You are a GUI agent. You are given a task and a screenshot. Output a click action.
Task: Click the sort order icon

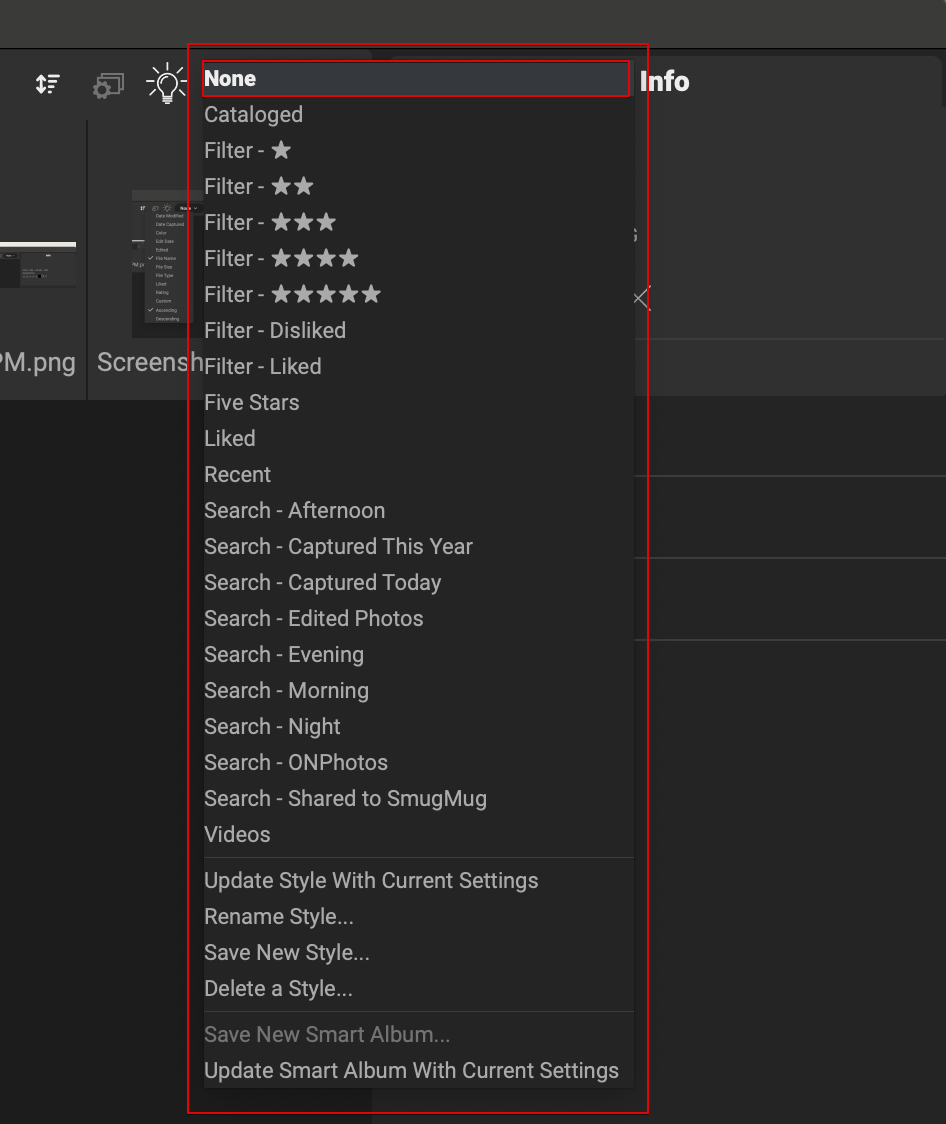(x=47, y=85)
